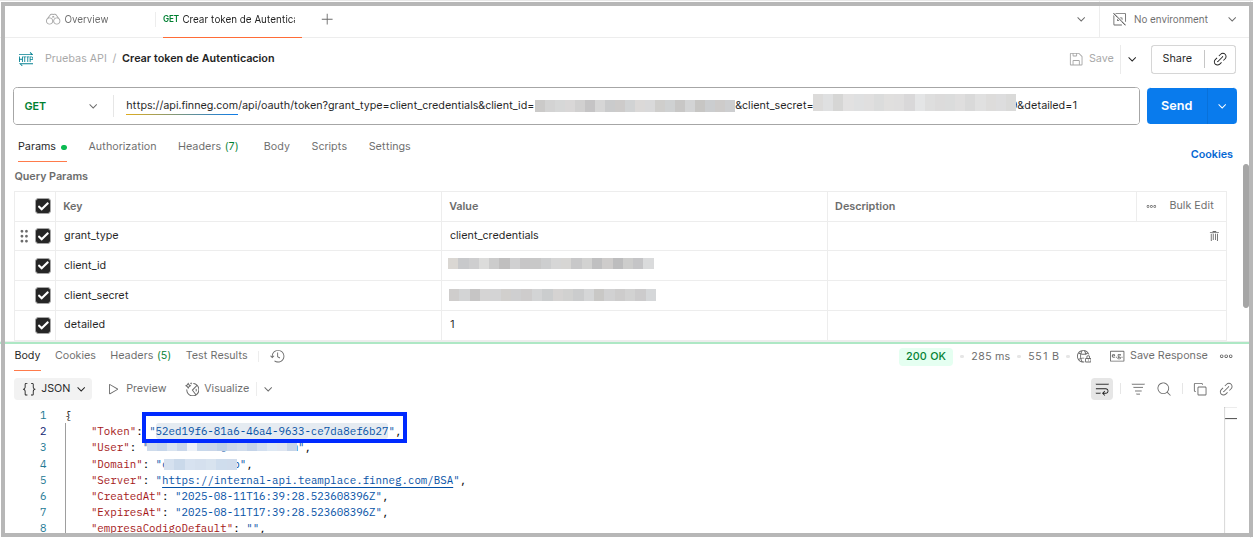Click Save Response

coord(1158,356)
